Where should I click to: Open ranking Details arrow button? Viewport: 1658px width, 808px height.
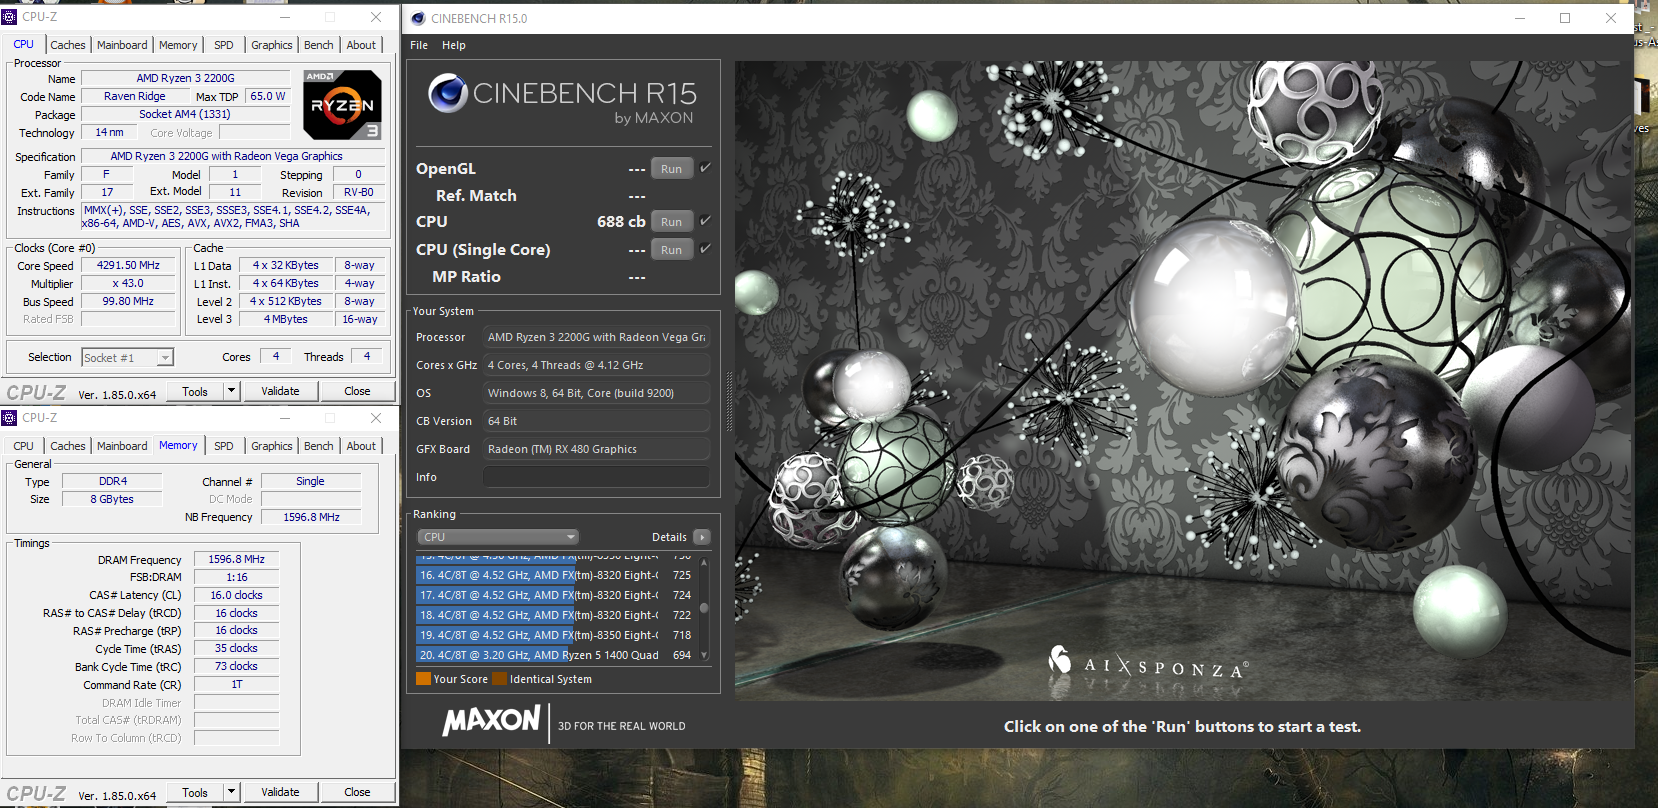click(x=701, y=537)
